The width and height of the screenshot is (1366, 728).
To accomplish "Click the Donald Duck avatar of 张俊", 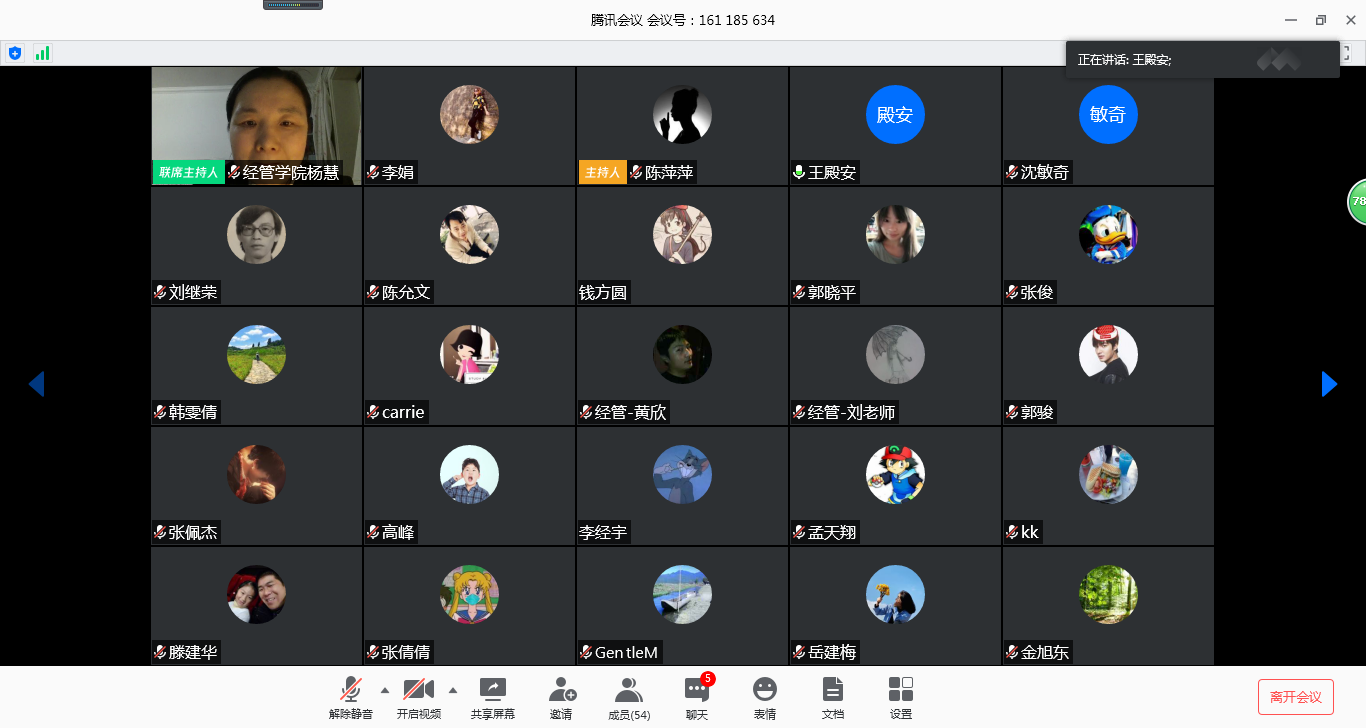I will coord(1108,235).
